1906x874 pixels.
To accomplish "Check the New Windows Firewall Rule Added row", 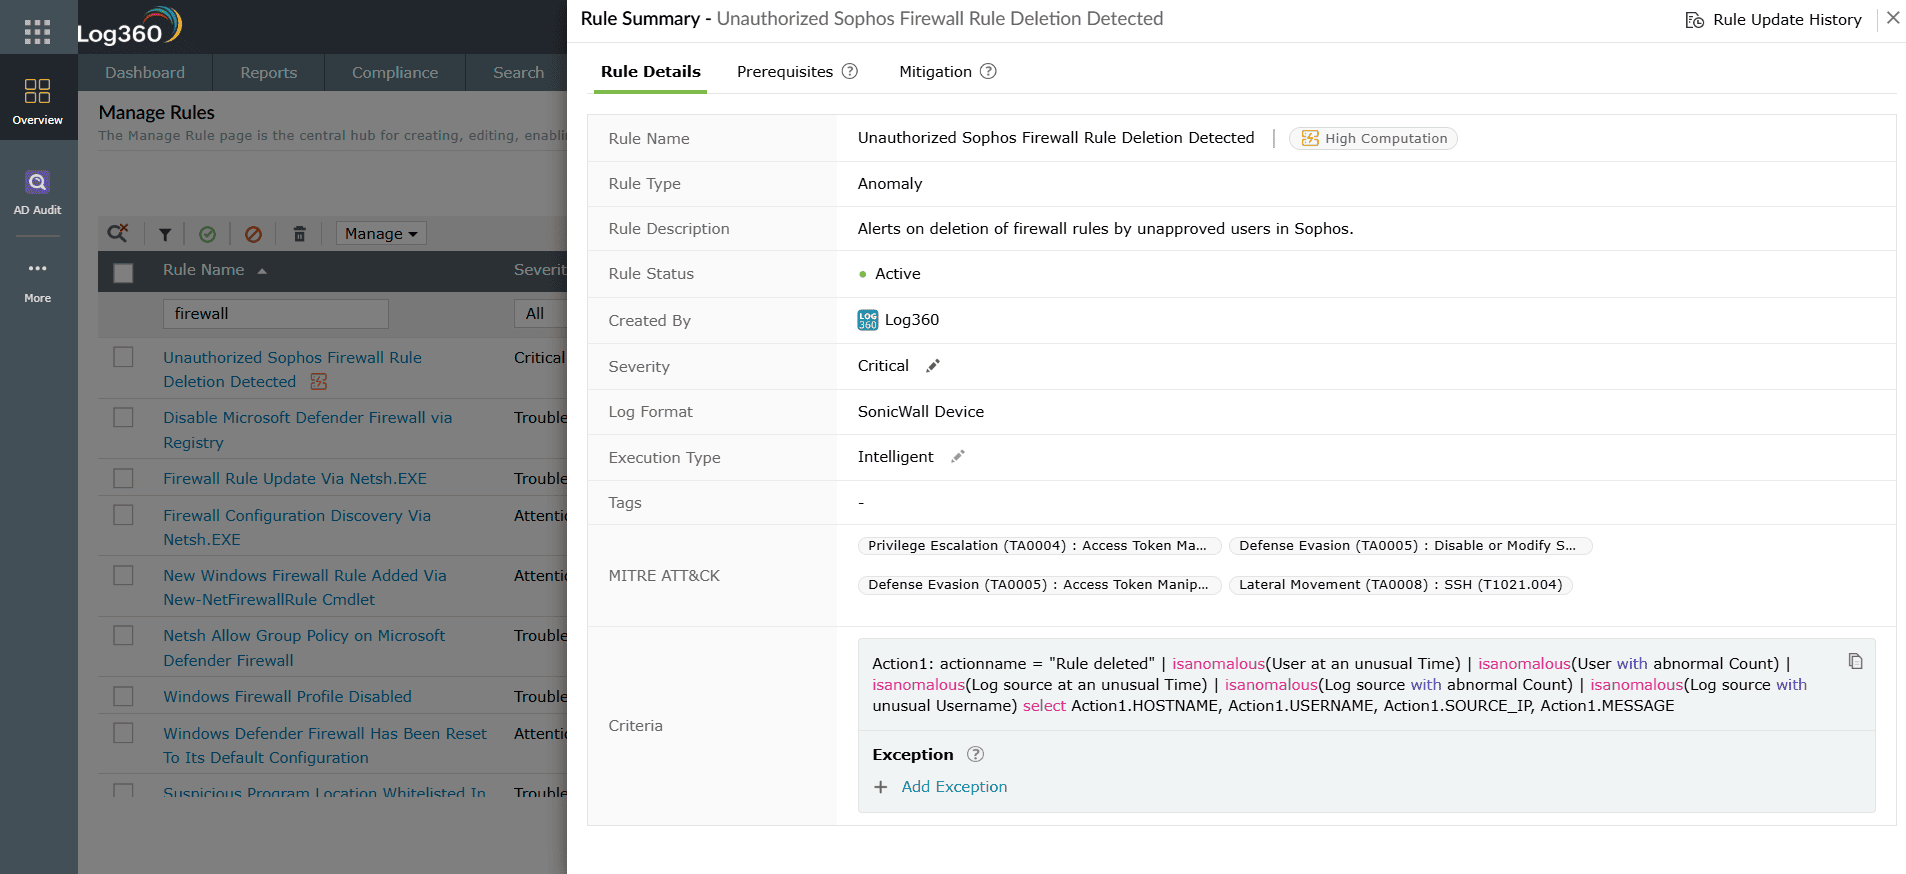I will coord(123,575).
